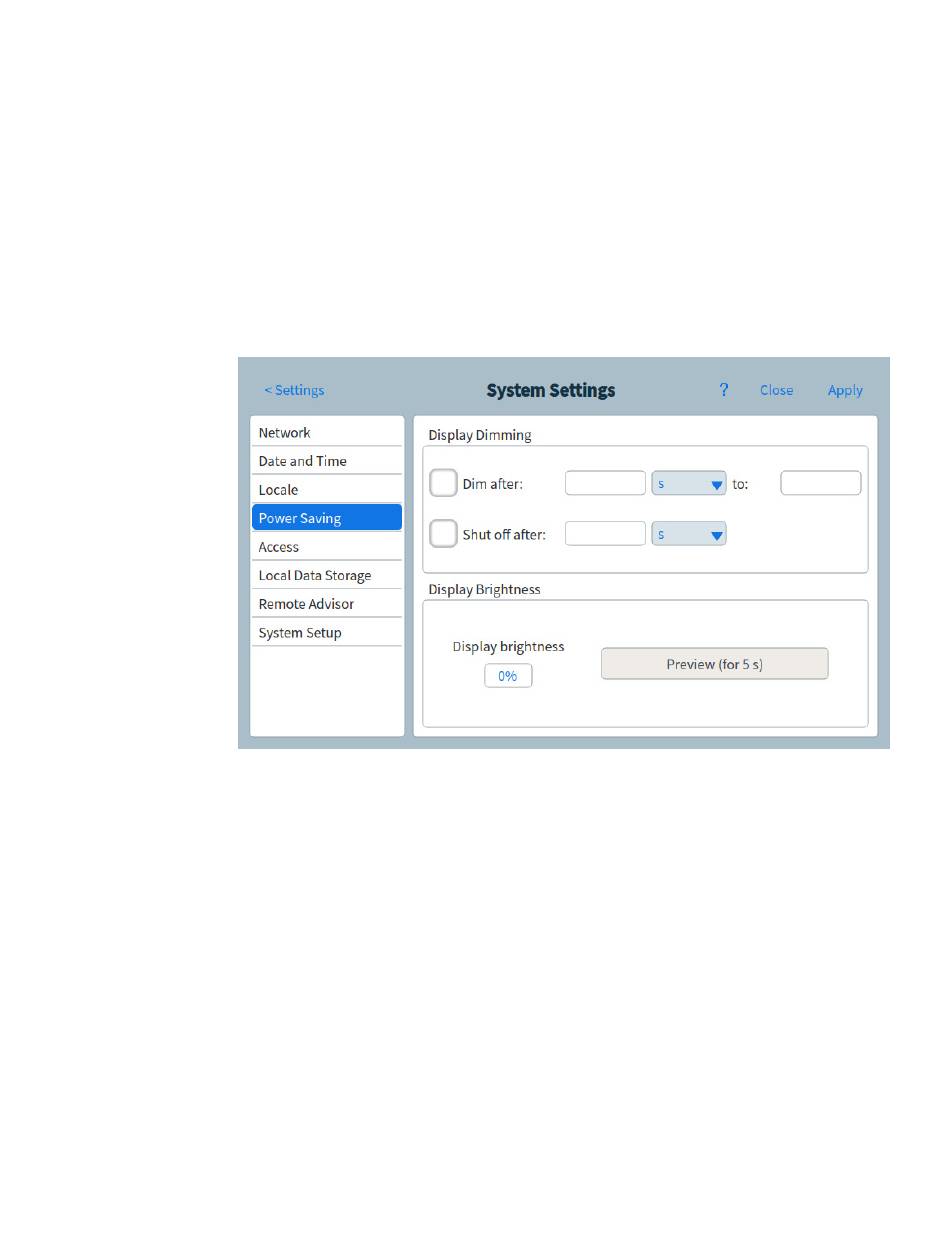This screenshot has height=1260, width=950.
Task: Open the Access settings section
Action: (327, 547)
